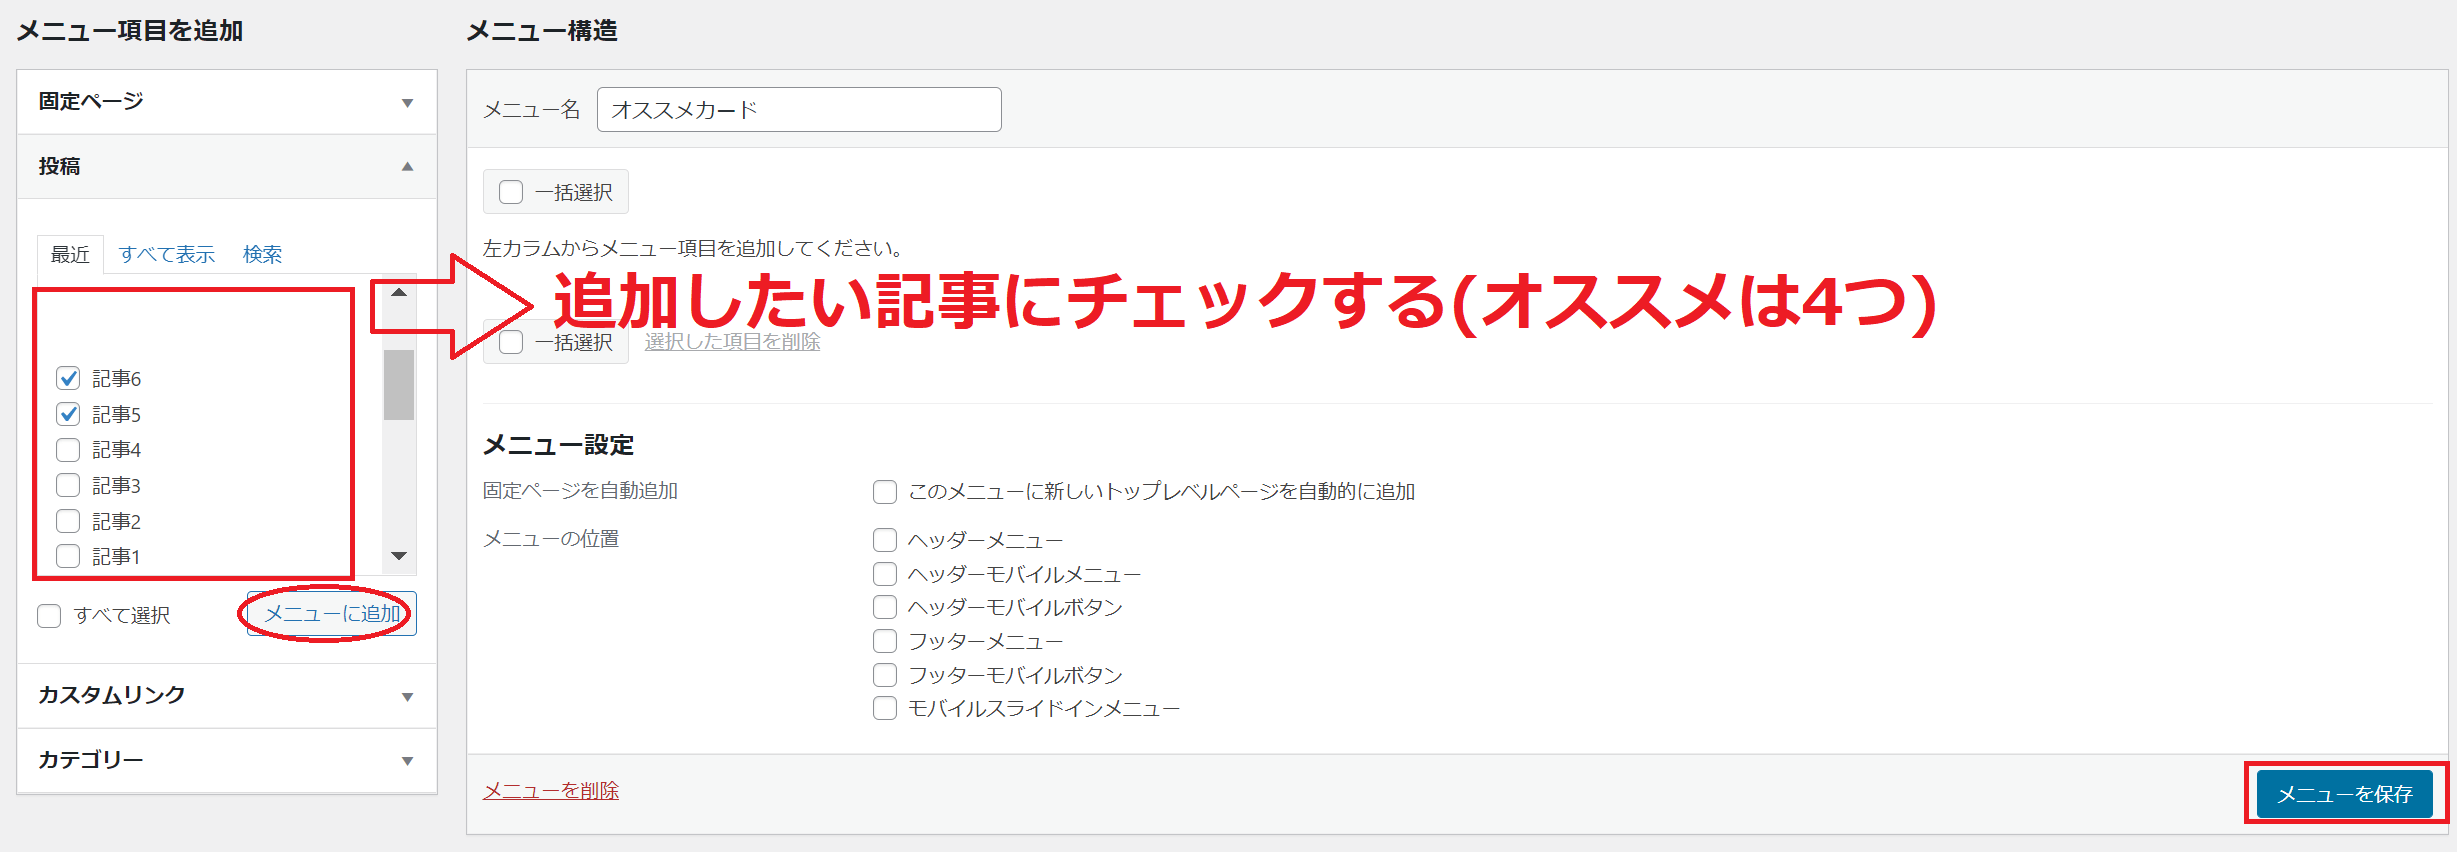
Task: Click the メニュー構造 heading
Action: click(x=542, y=31)
